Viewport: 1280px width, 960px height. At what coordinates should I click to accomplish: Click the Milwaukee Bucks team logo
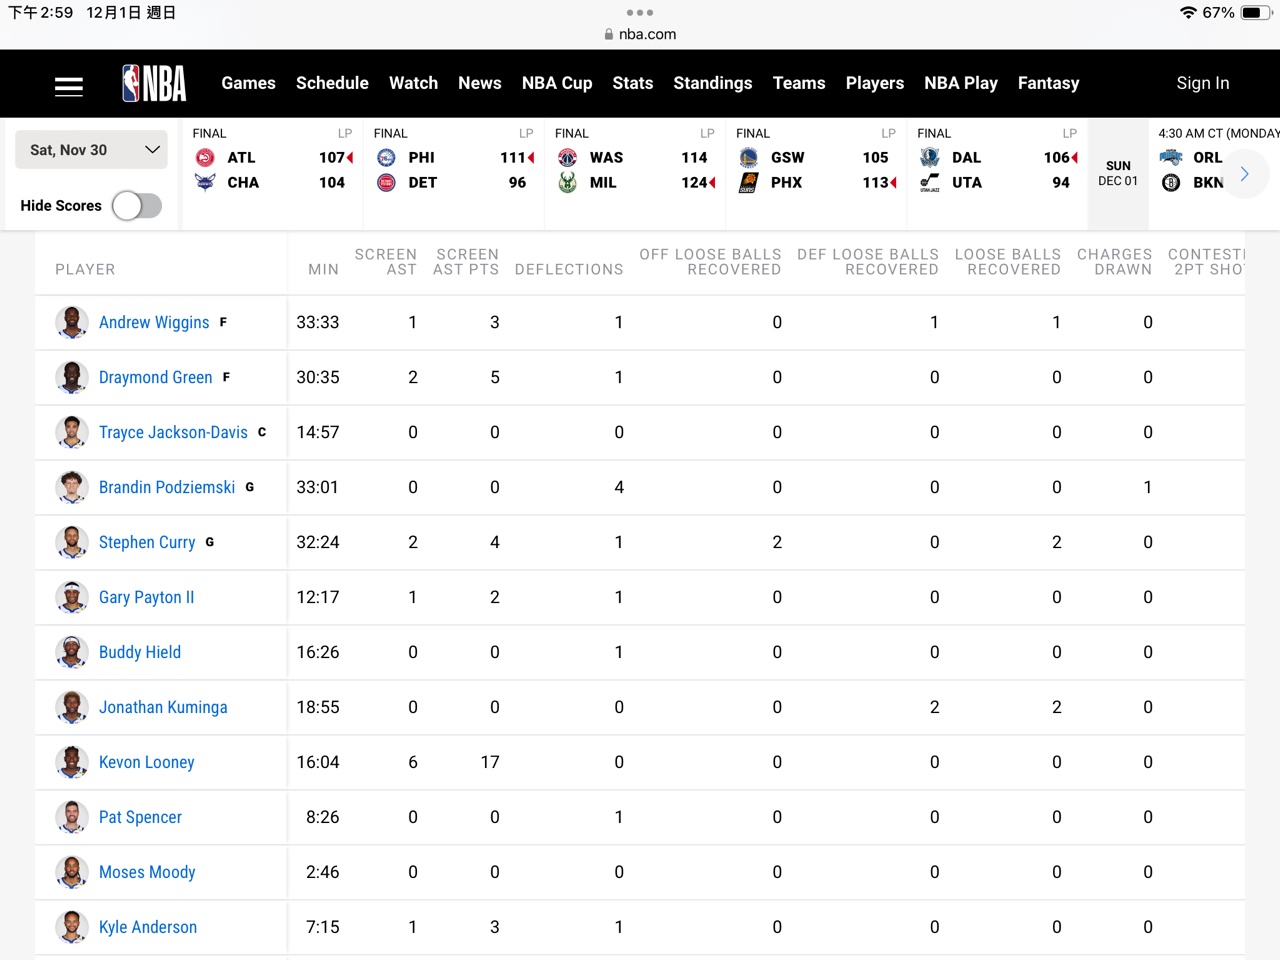tap(567, 183)
